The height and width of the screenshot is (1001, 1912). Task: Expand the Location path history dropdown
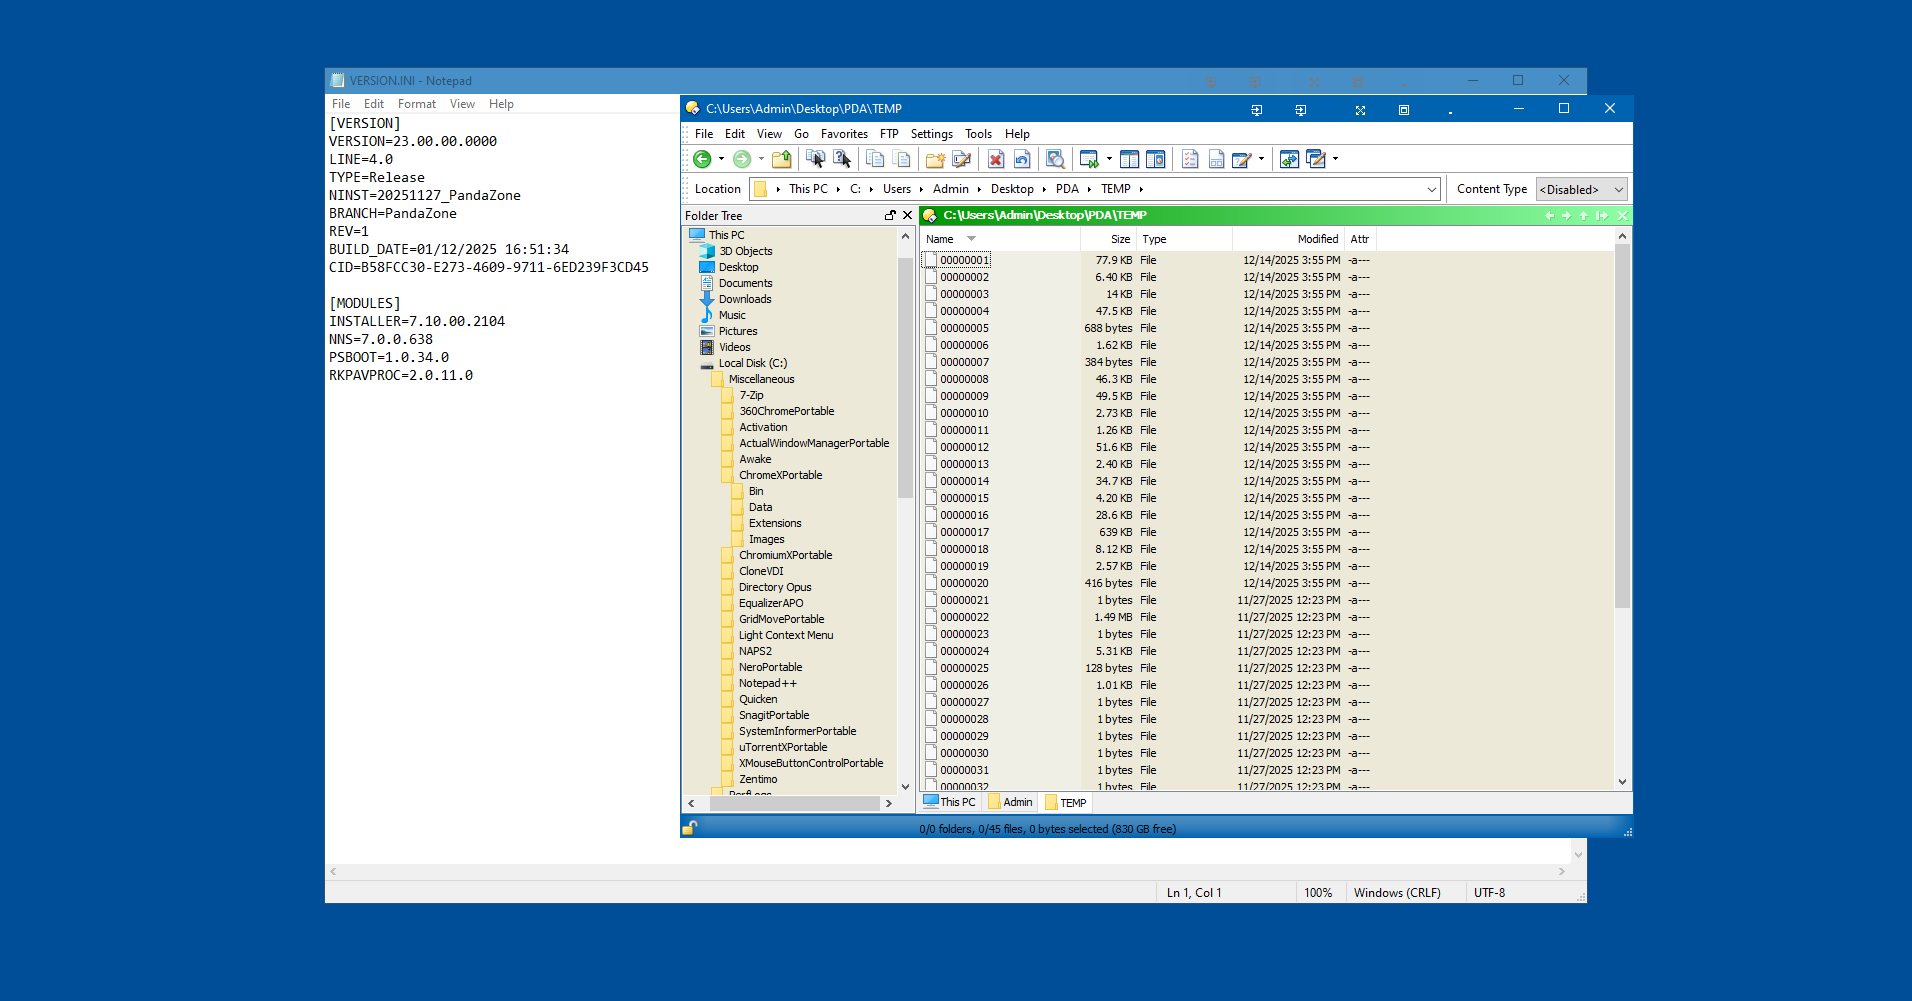click(x=1431, y=190)
